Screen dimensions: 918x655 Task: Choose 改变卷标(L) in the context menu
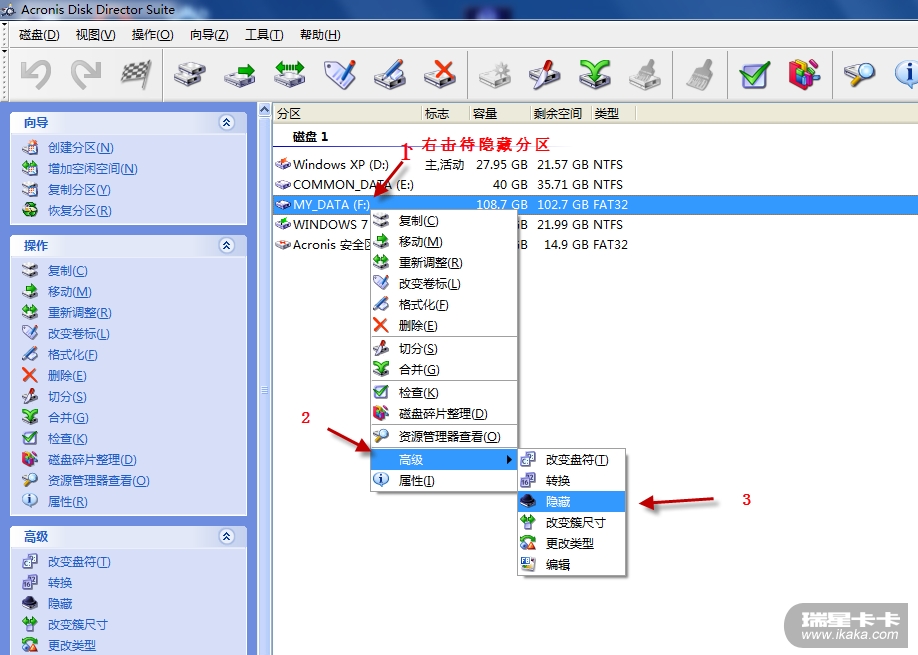[x=444, y=284]
